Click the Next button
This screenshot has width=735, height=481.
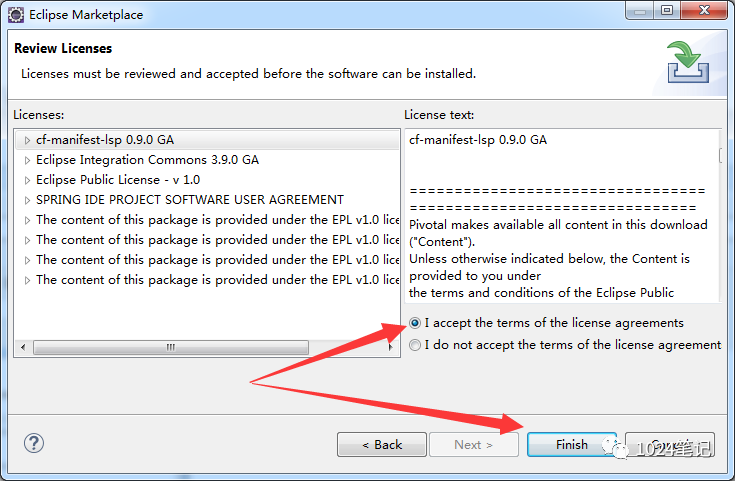(x=473, y=445)
